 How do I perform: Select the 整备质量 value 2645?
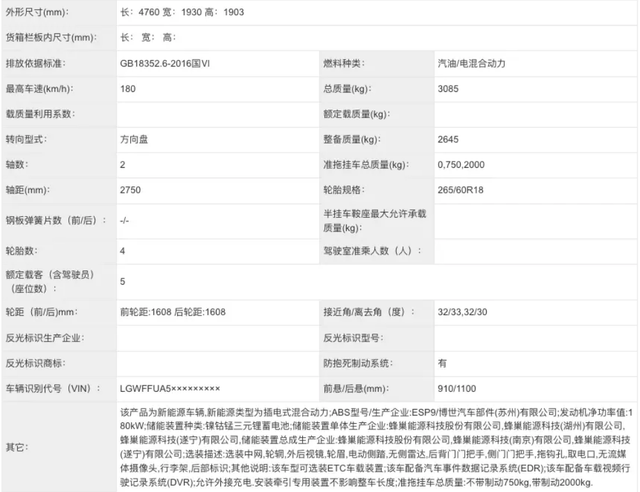[x=450, y=139]
